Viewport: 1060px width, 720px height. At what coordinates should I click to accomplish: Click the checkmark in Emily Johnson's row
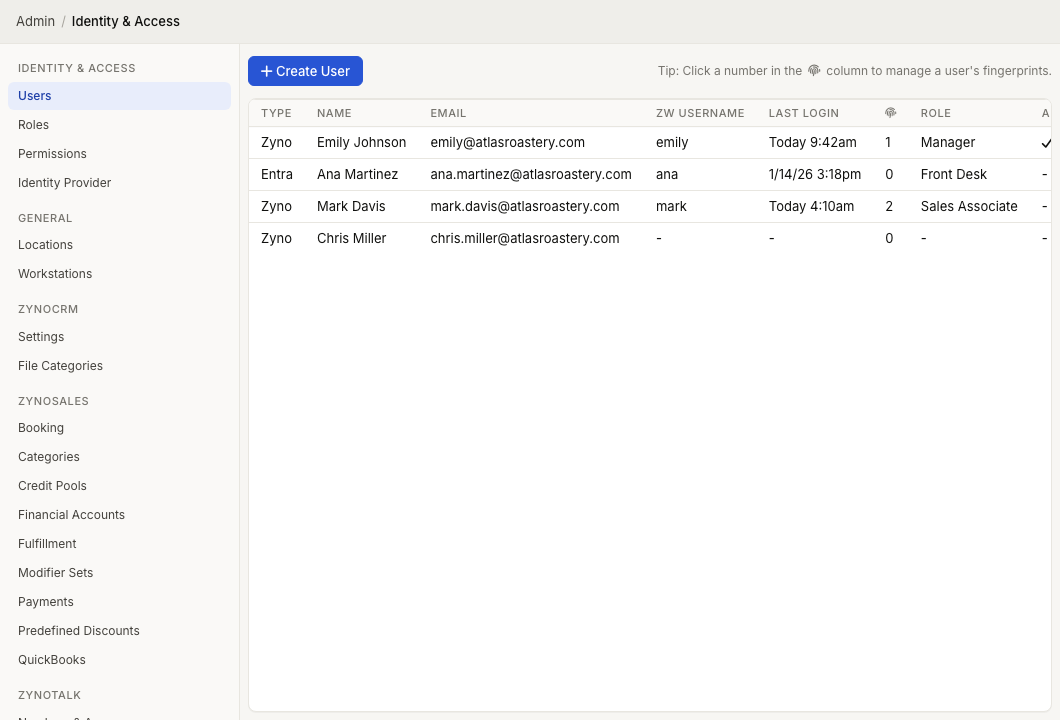(1046, 143)
